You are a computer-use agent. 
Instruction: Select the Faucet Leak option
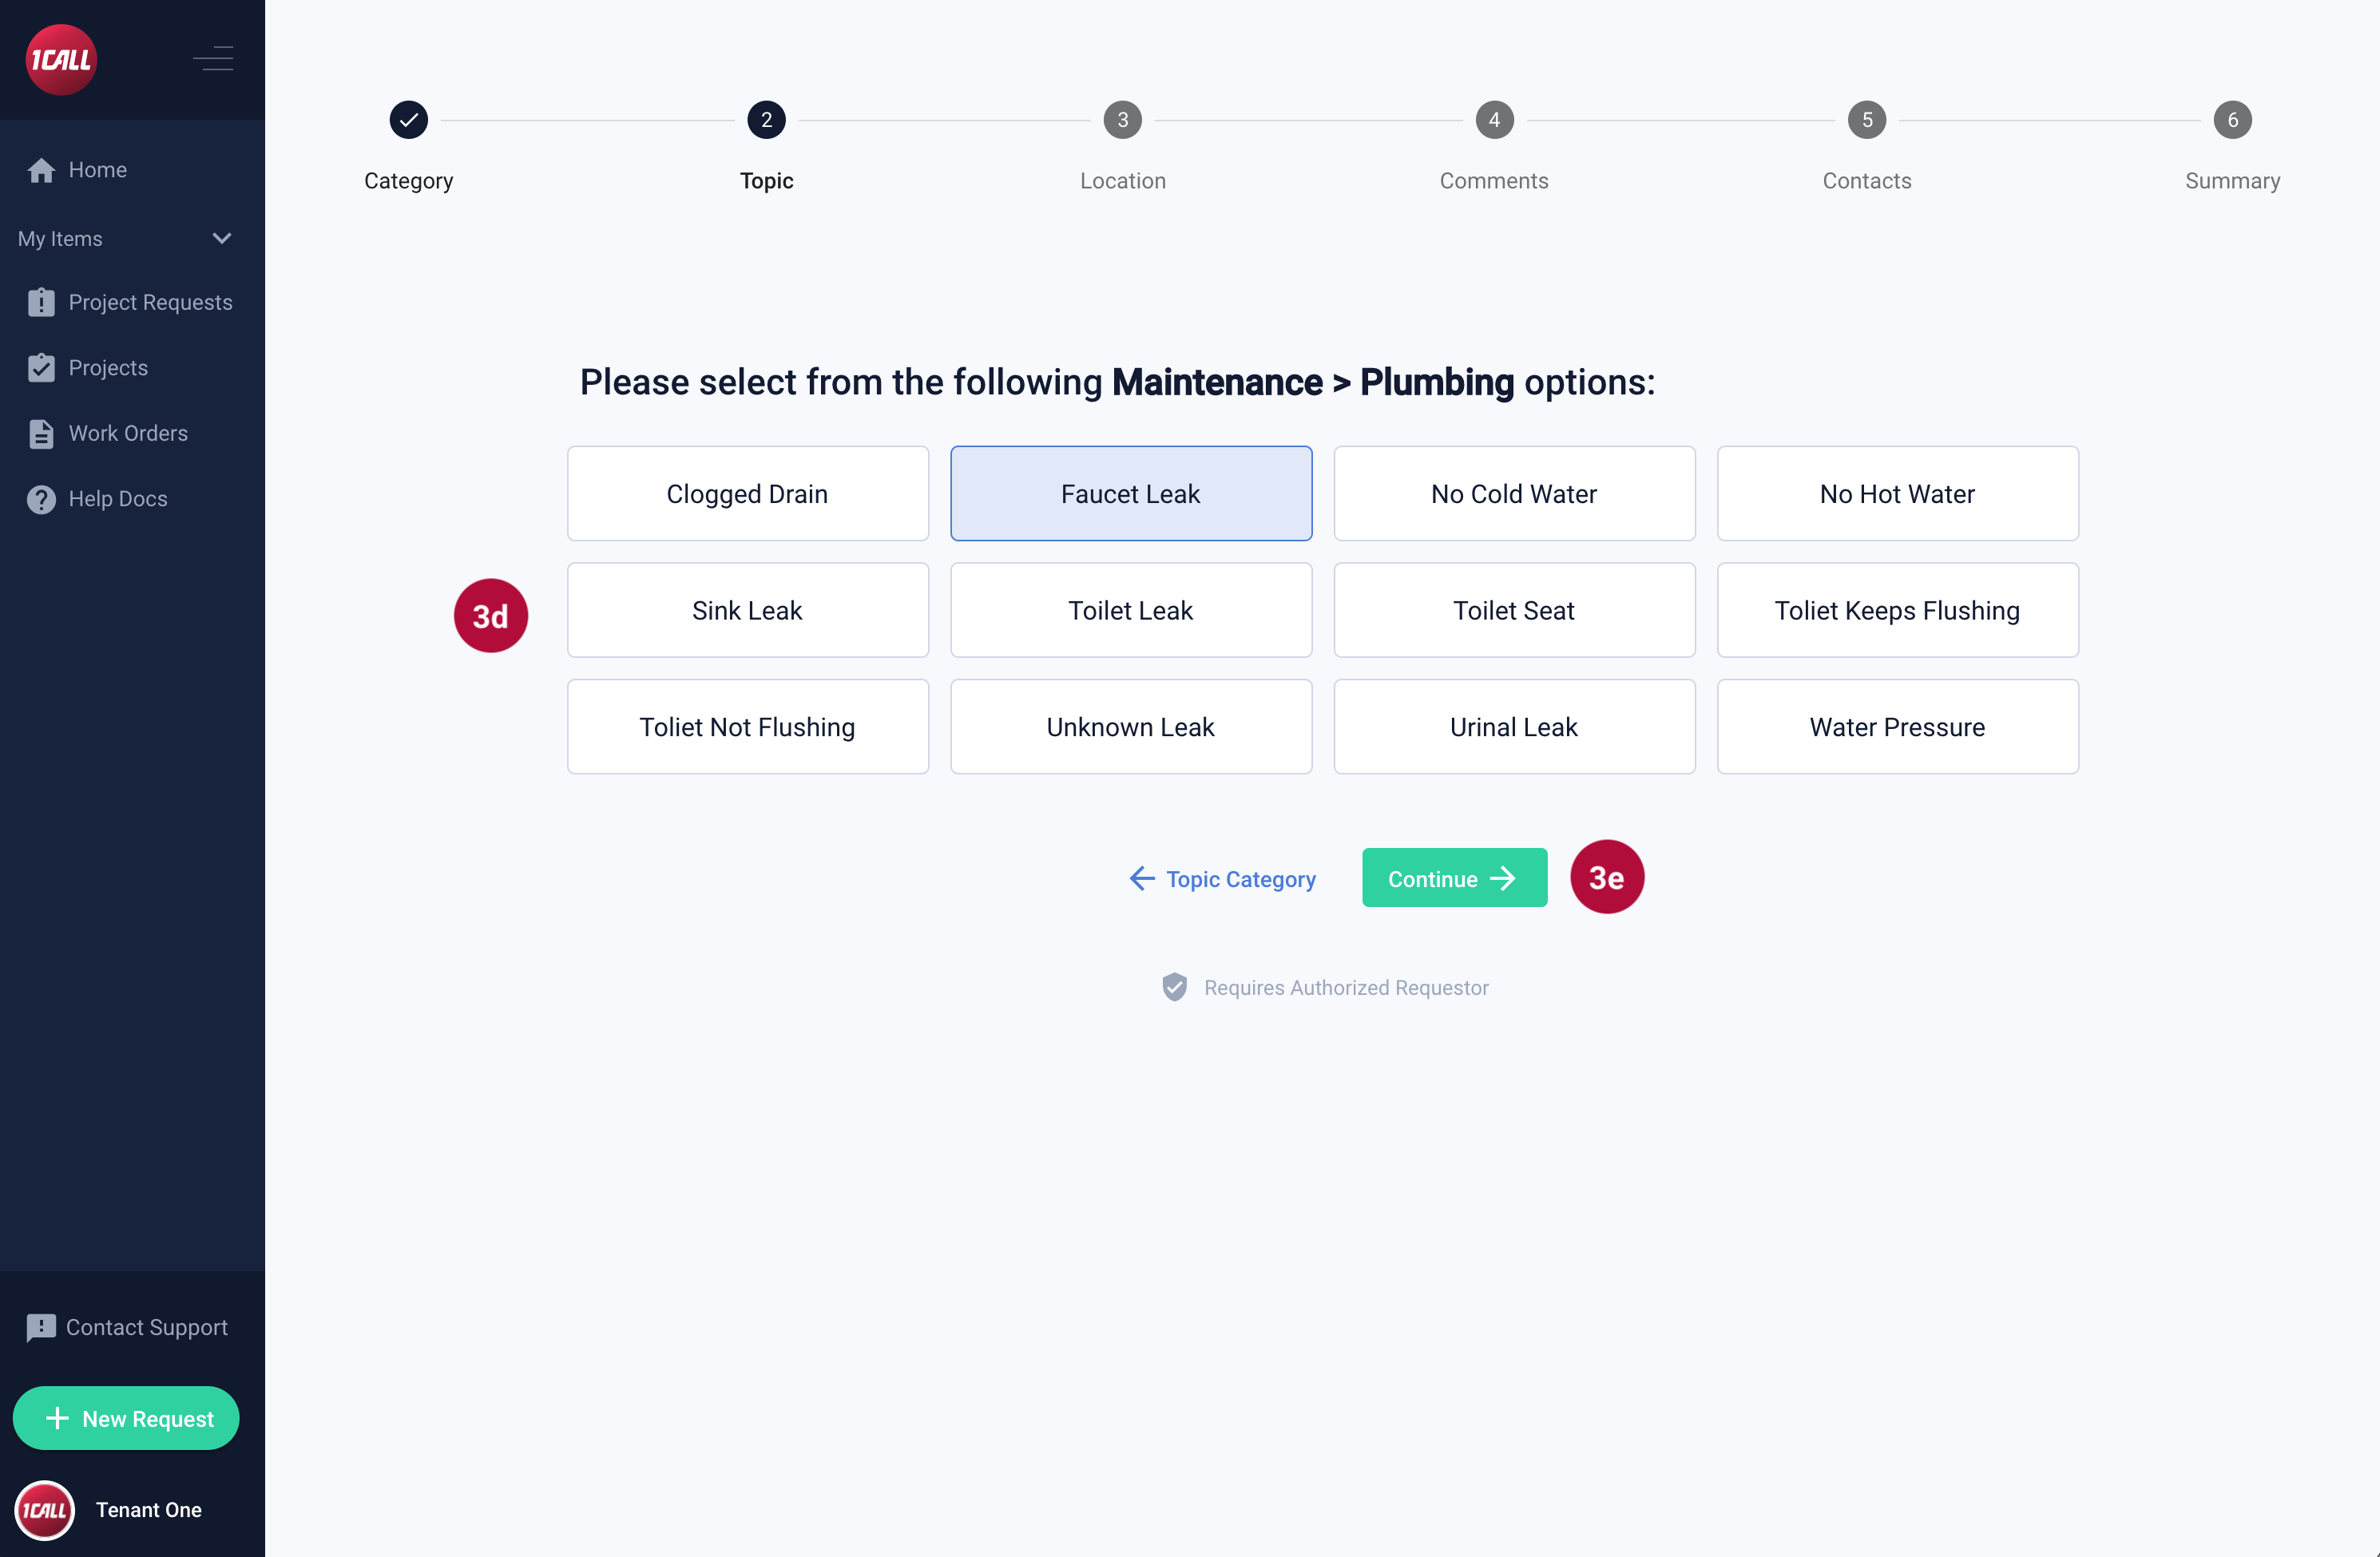click(x=1130, y=494)
